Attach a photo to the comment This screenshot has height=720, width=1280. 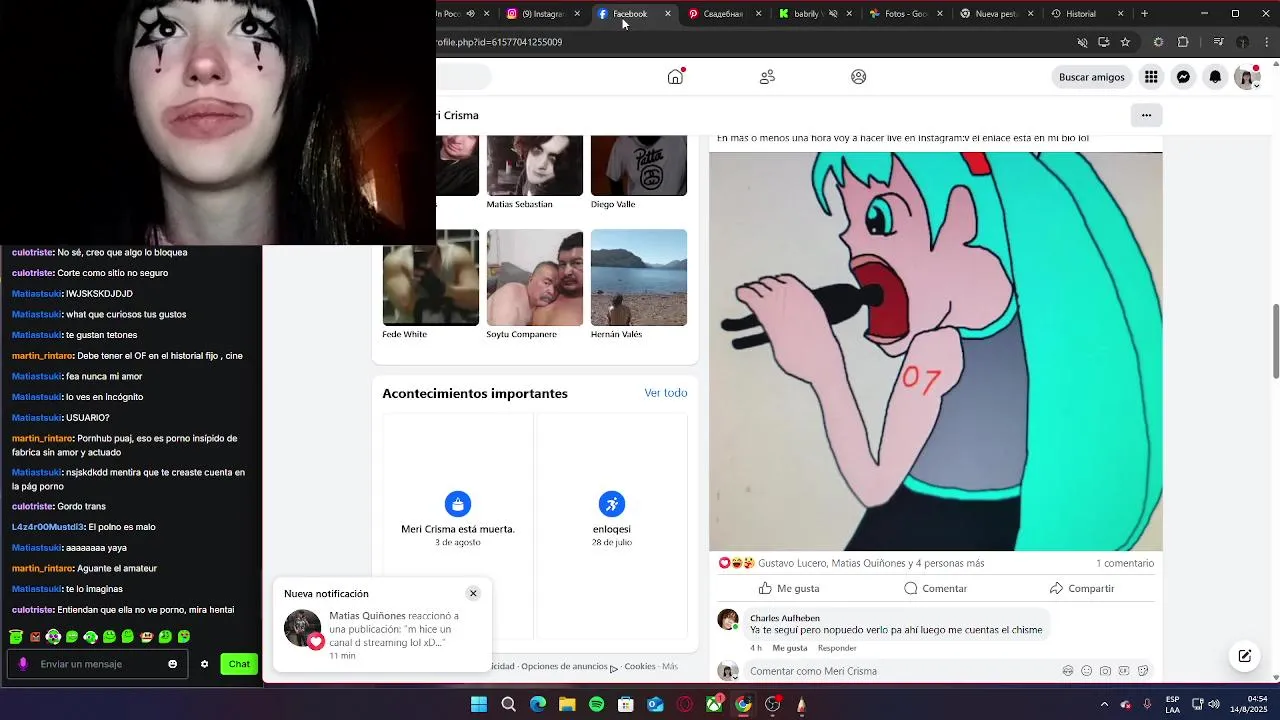[x=1105, y=671]
